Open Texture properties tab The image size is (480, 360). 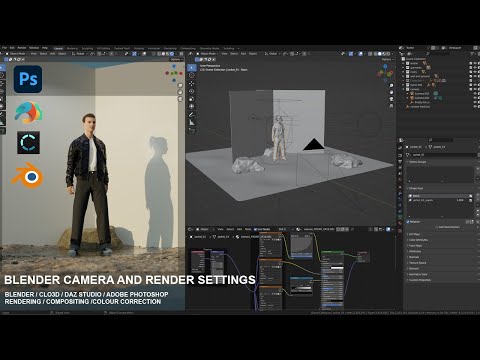click(x=400, y=230)
